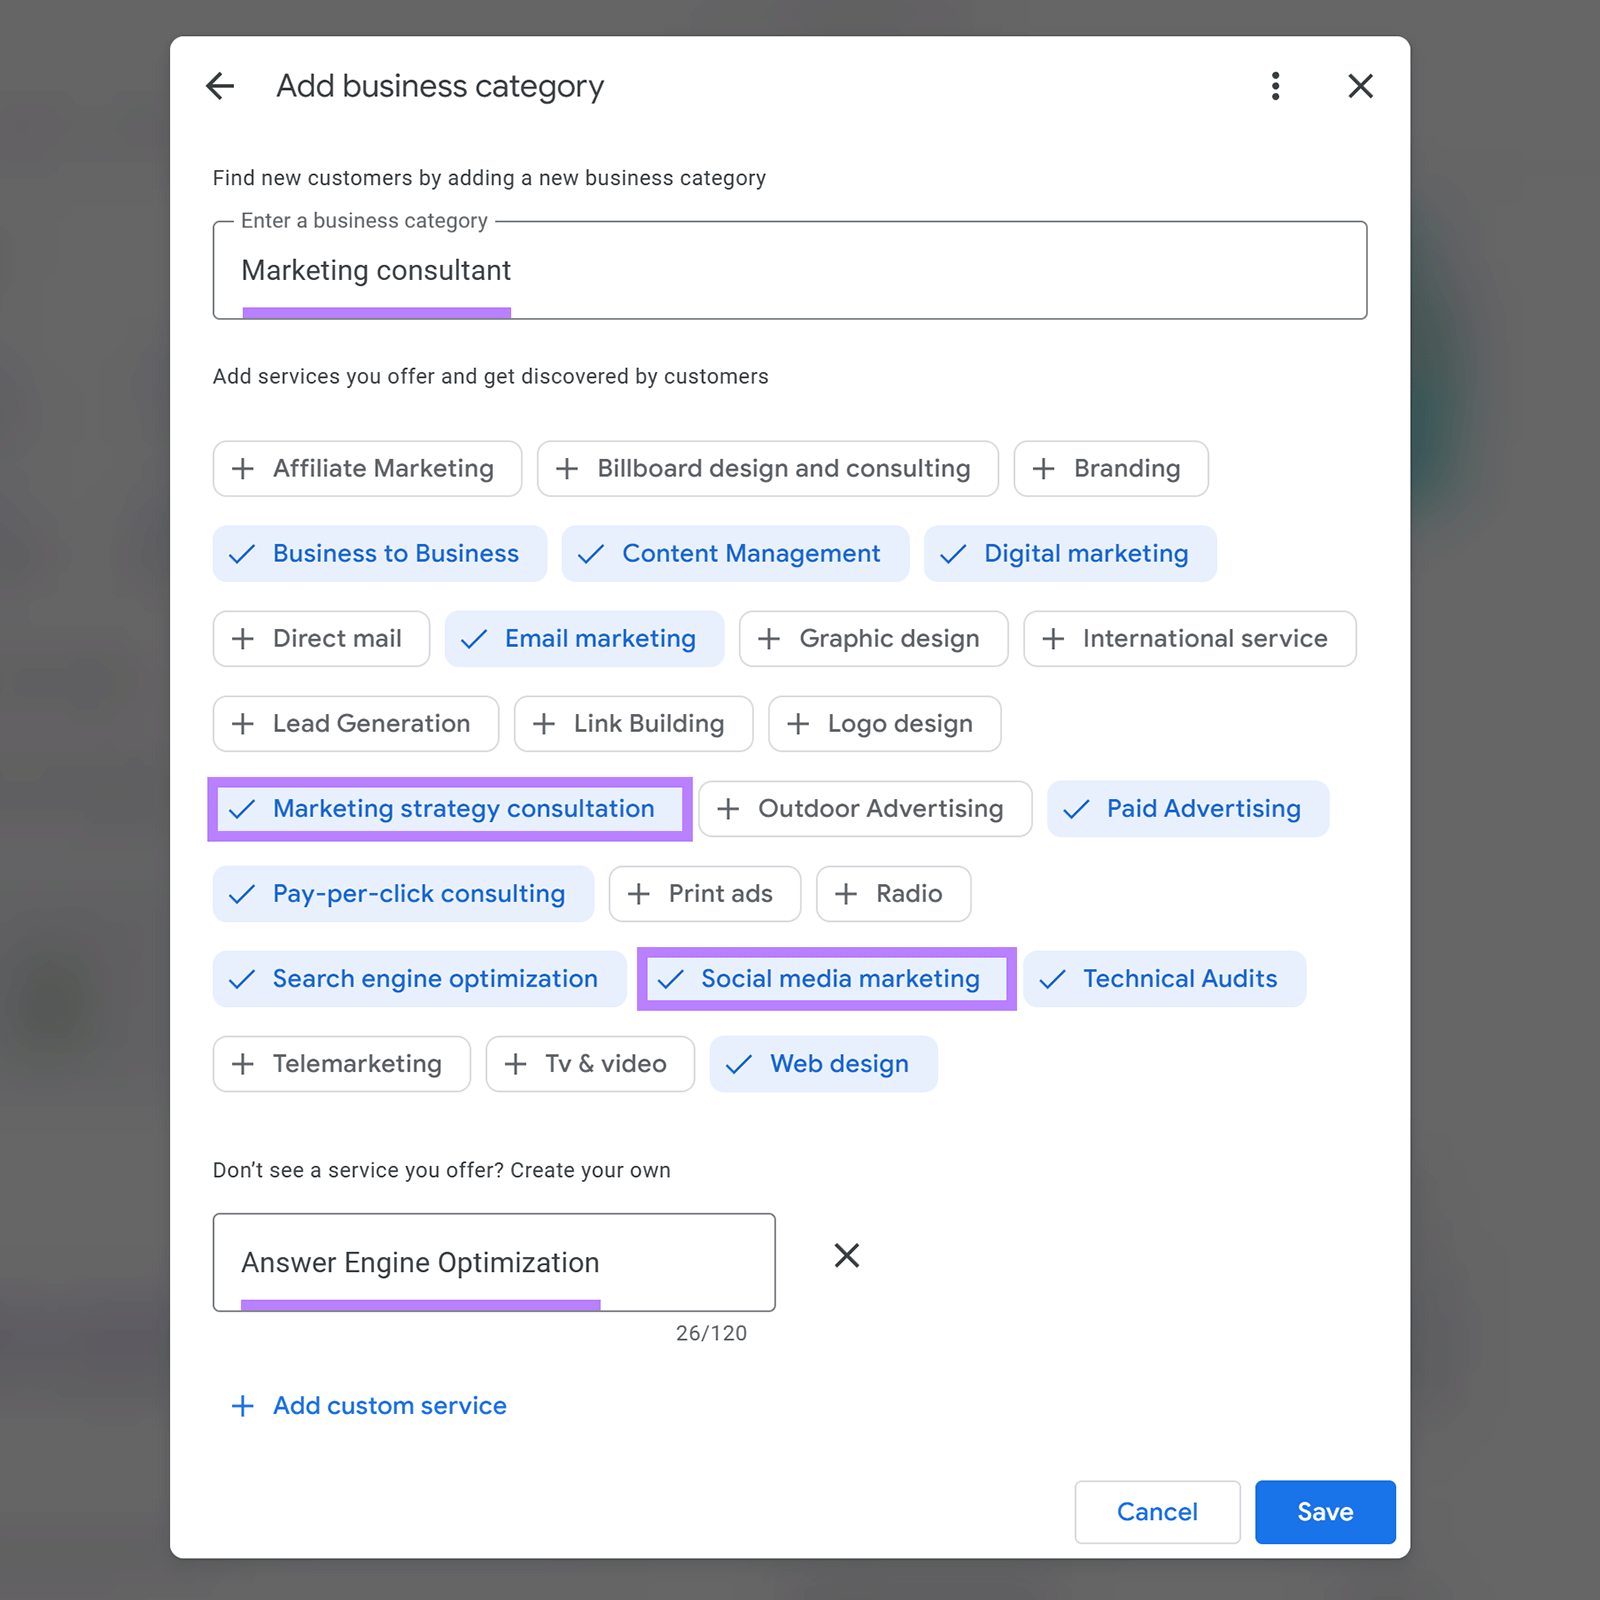Image resolution: width=1600 pixels, height=1600 pixels.
Task: Click the plus icon next to Radio
Action: [846, 894]
